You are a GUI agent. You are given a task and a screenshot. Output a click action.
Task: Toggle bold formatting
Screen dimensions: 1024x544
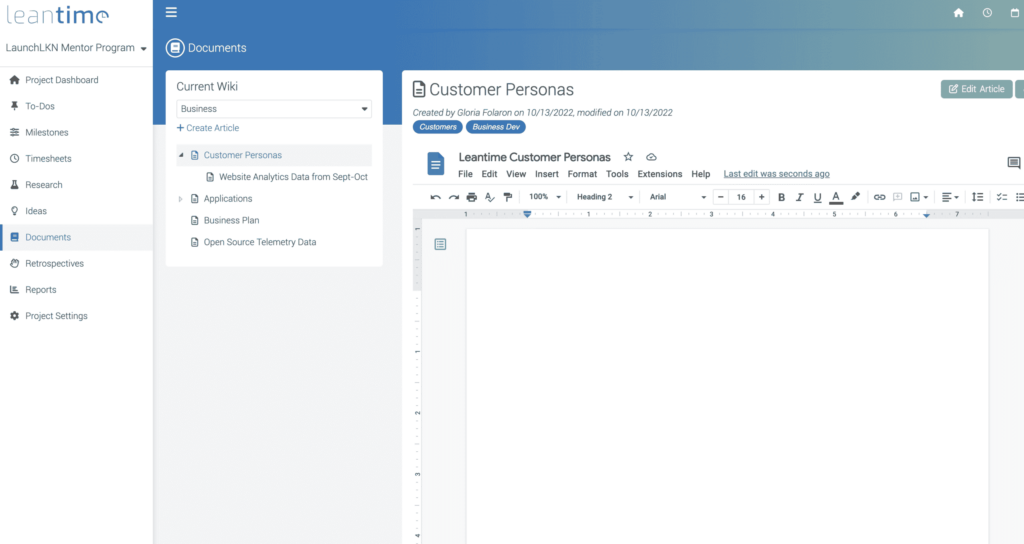click(x=782, y=197)
